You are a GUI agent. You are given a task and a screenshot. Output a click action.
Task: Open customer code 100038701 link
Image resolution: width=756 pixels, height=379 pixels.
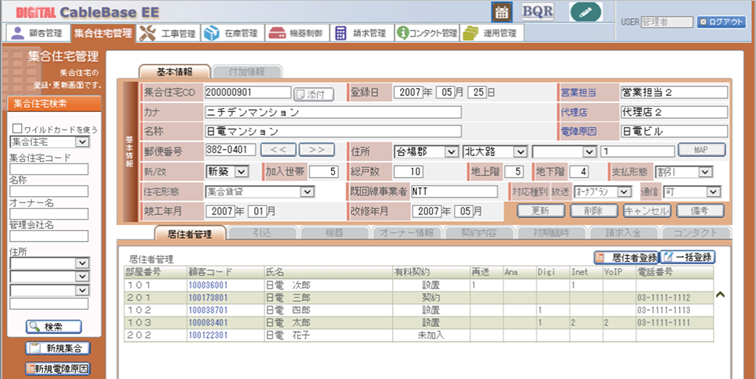click(208, 310)
